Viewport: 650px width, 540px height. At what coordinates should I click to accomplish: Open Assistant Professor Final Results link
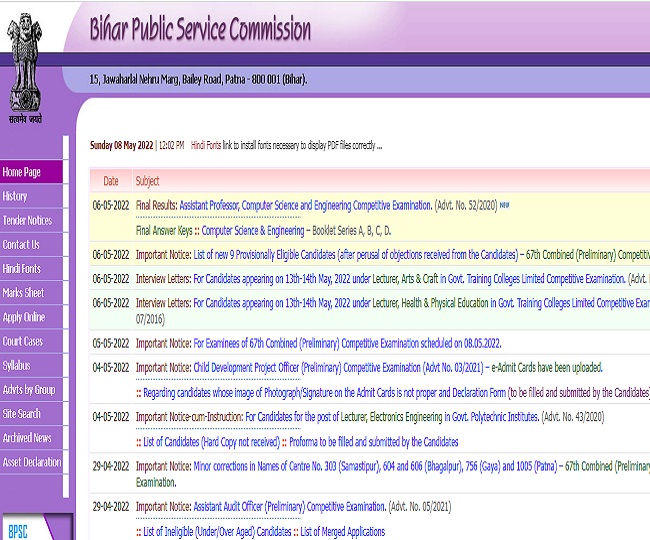pyautogui.click(x=306, y=204)
